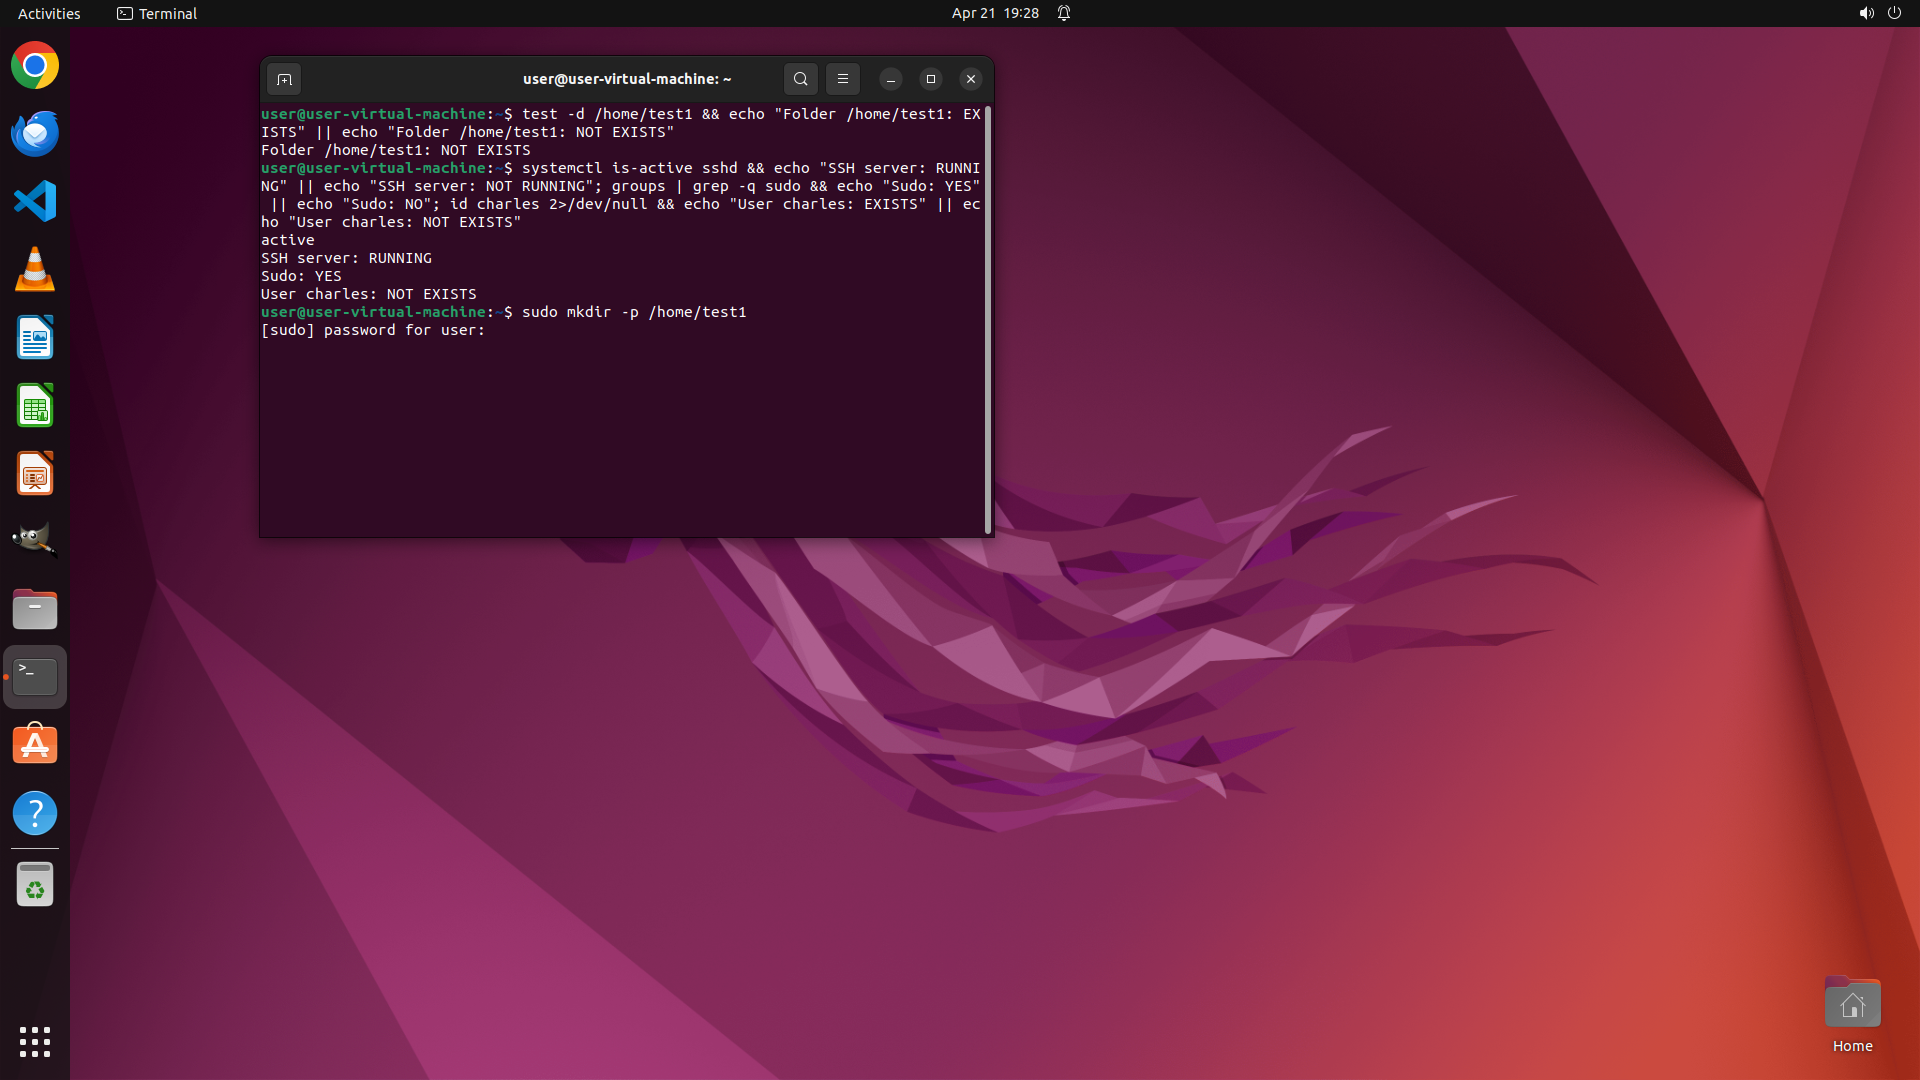This screenshot has width=1920, height=1080.
Task: Open the Trash folder
Action: click(35, 885)
